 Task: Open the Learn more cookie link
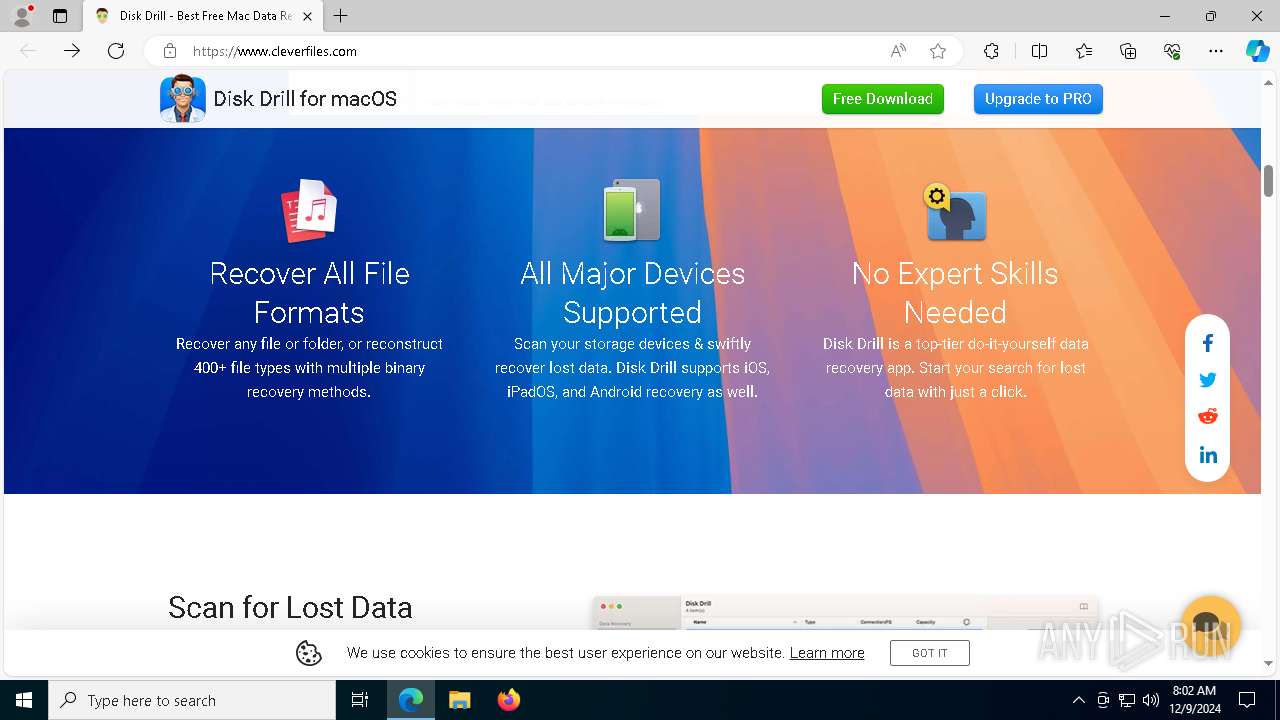click(827, 653)
